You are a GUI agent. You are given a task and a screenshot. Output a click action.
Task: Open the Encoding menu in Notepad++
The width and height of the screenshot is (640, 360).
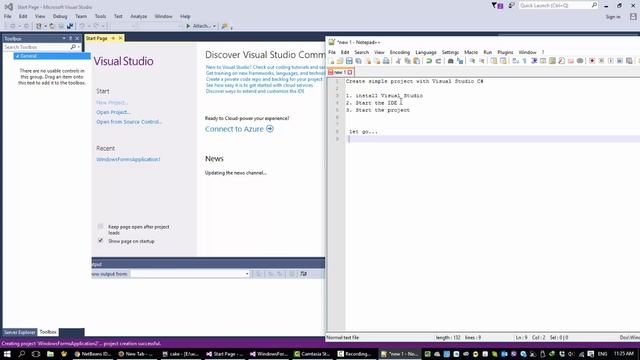click(400, 52)
